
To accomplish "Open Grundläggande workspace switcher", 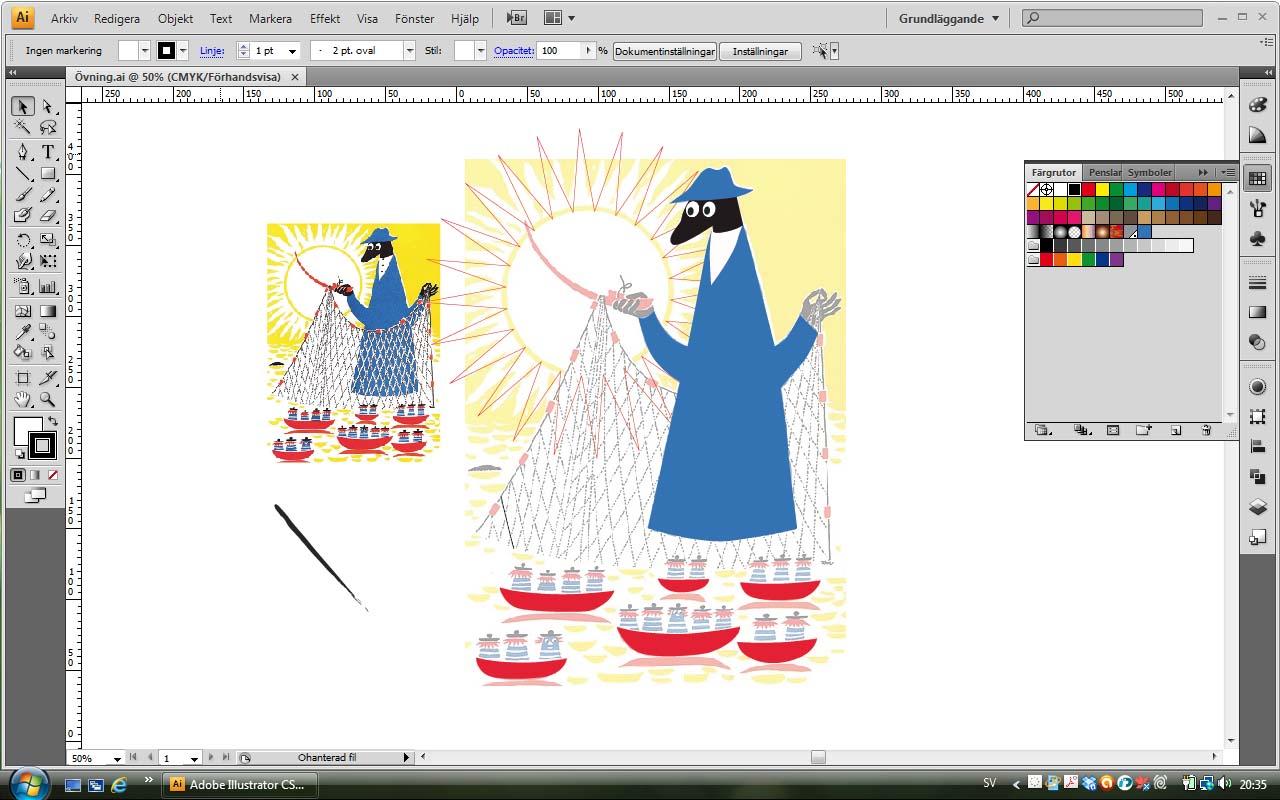I will [x=948, y=18].
